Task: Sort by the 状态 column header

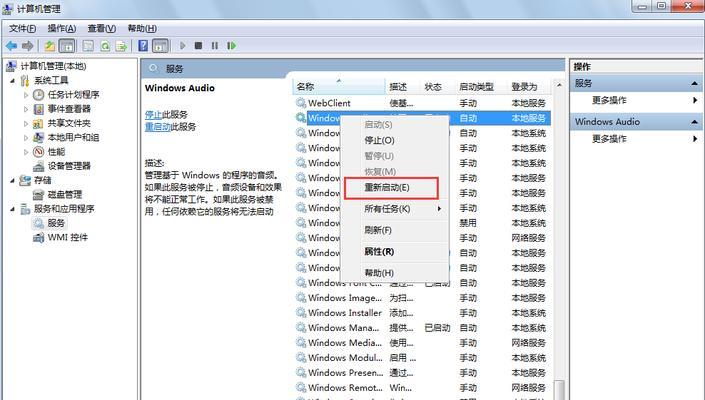Action: pos(437,87)
